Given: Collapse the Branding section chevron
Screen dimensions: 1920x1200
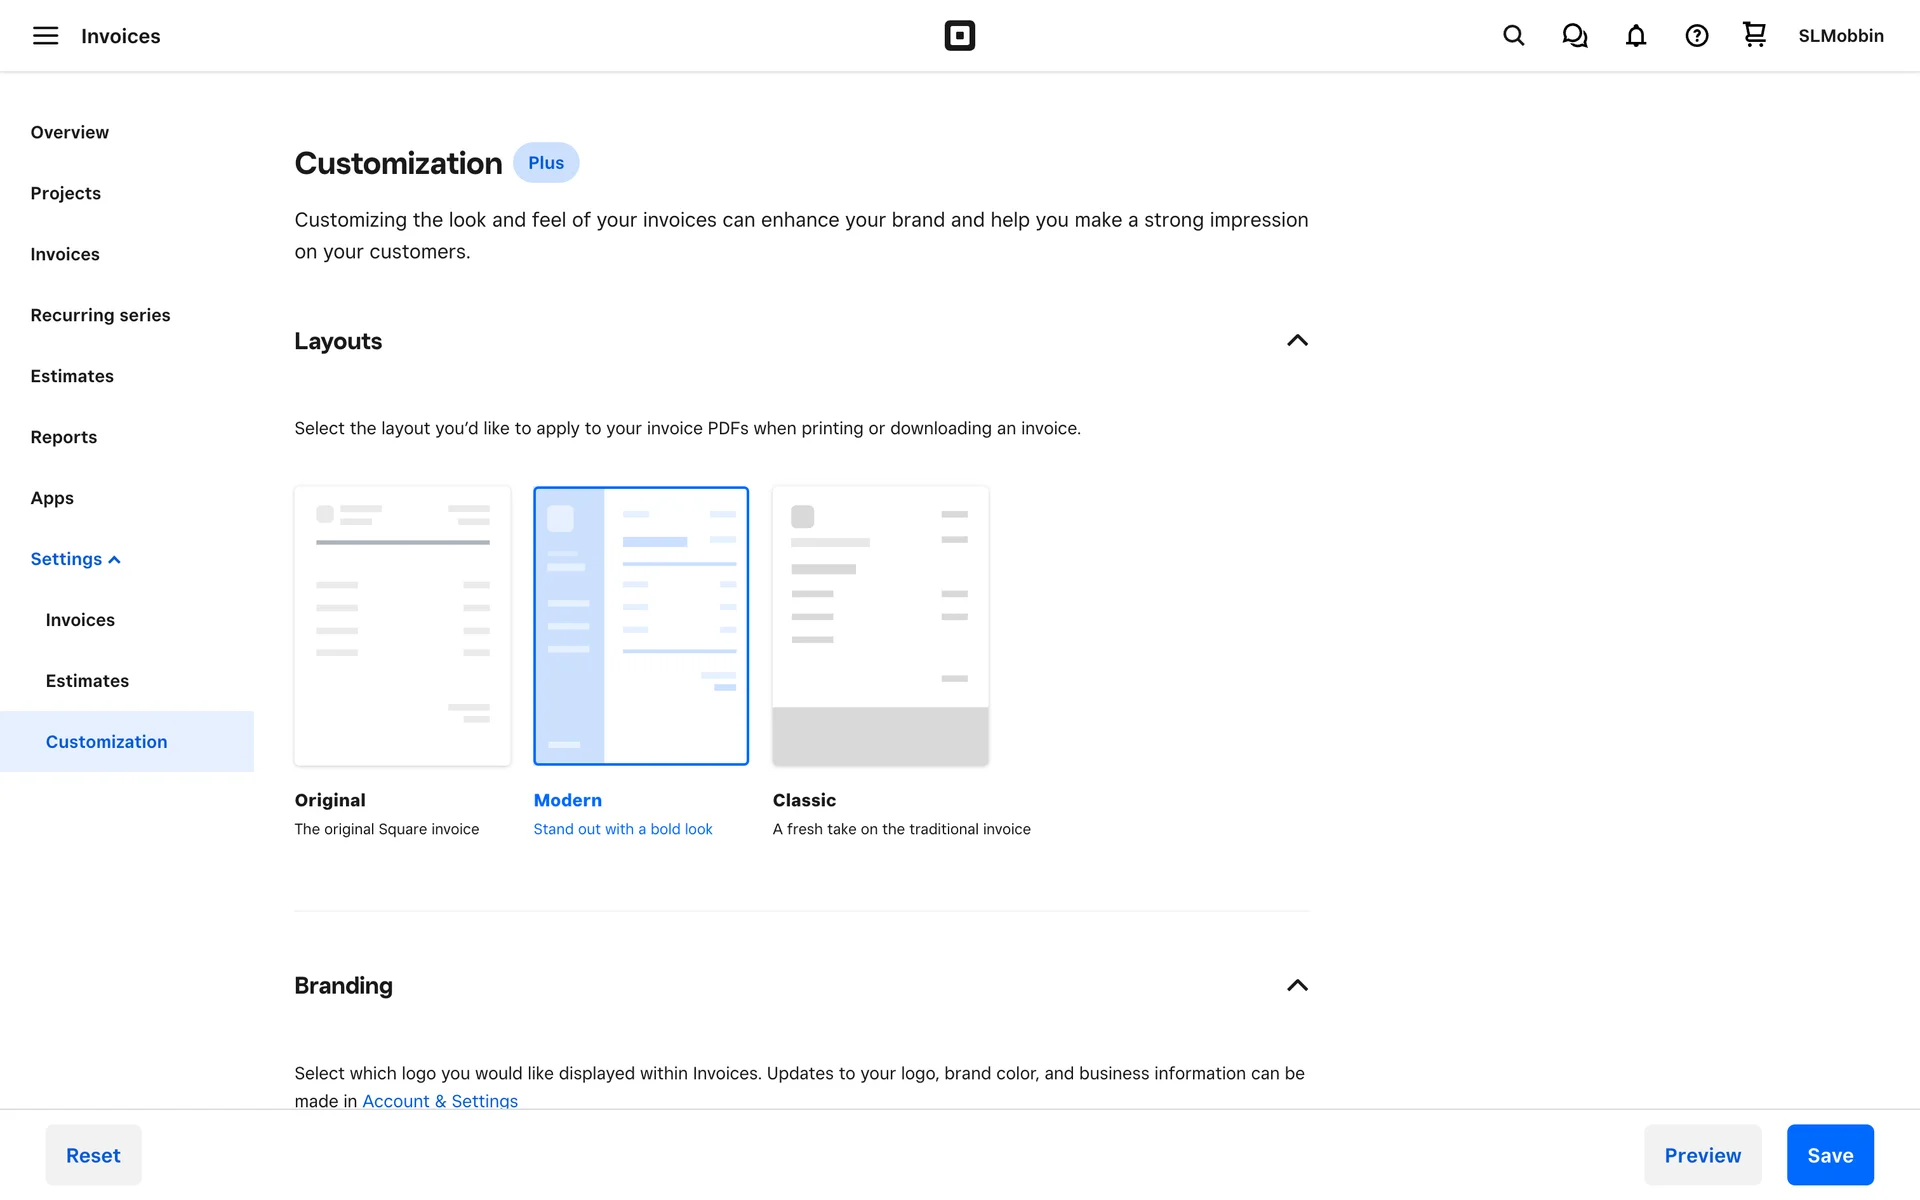Looking at the screenshot, I should point(1297,986).
